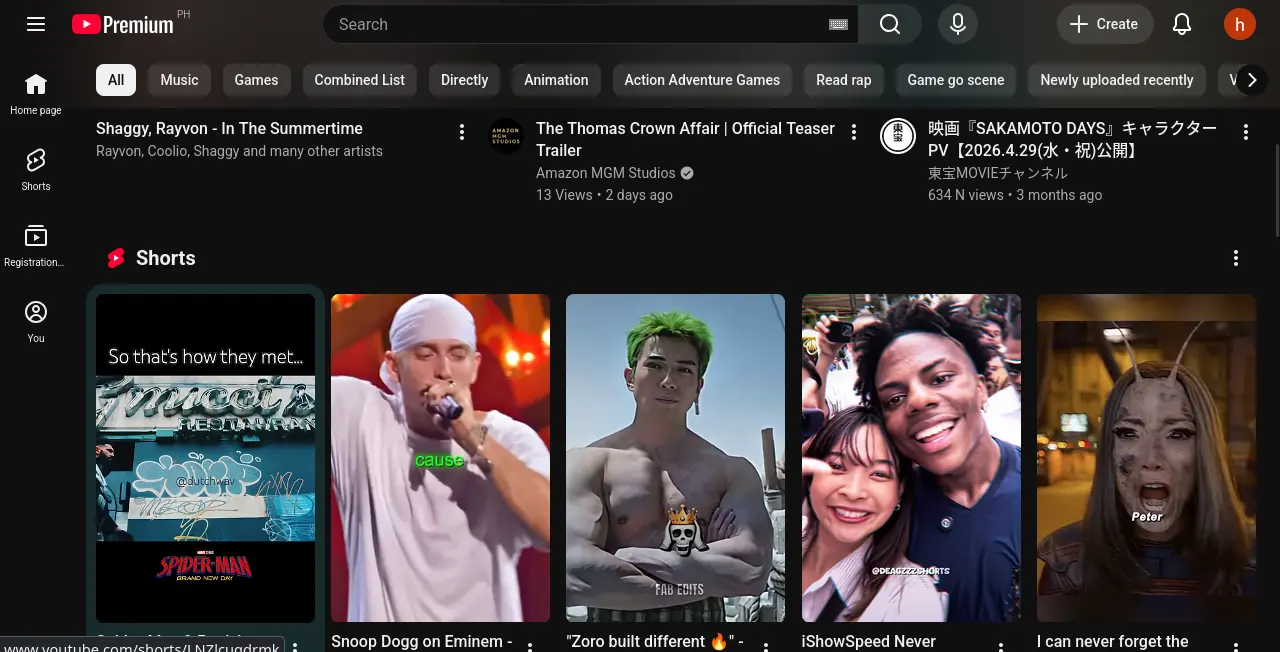The image size is (1280, 652).
Task: Play the Spider-Man Brand New Day short
Action: click(205, 458)
